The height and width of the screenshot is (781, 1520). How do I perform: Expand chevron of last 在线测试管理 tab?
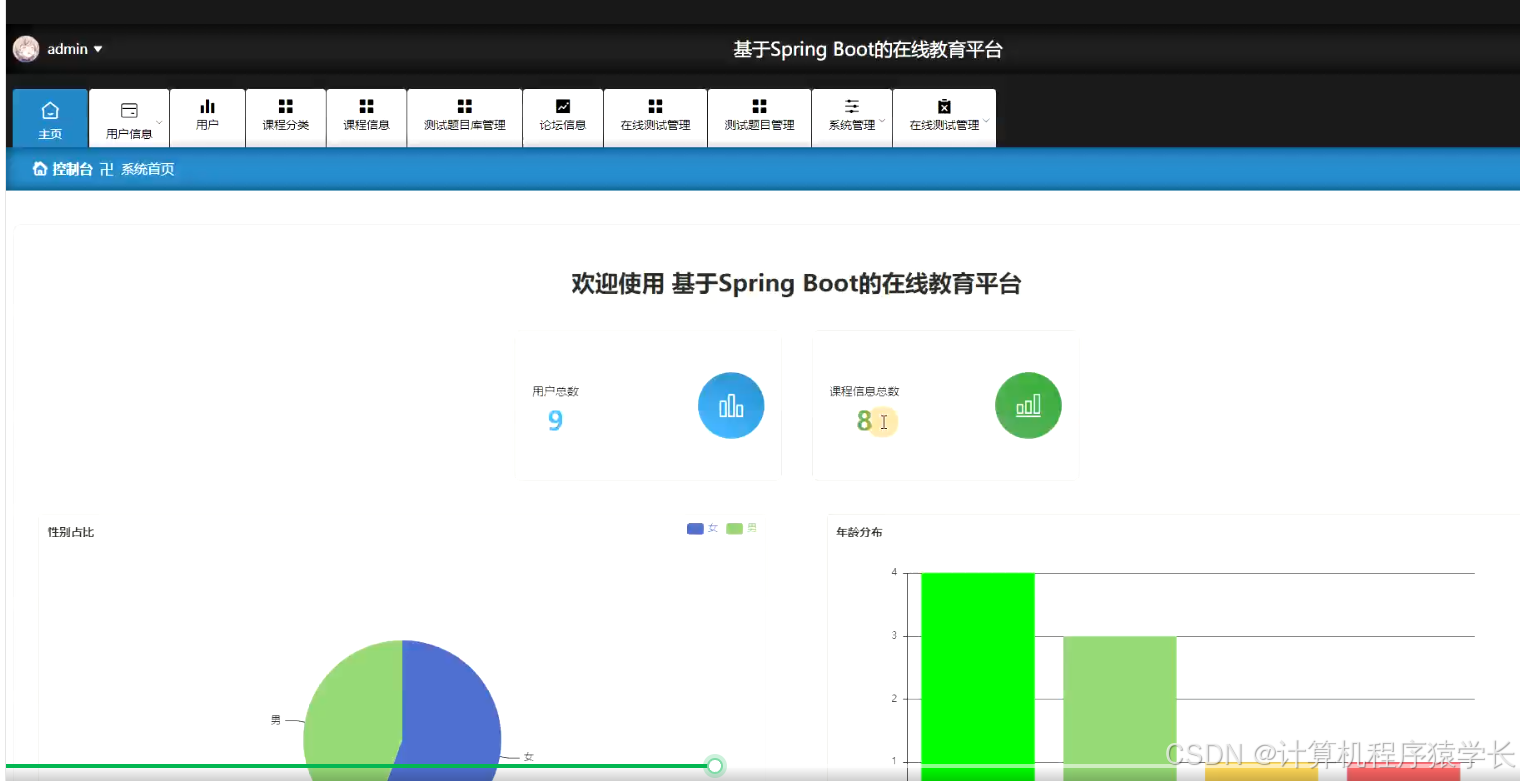pyautogui.click(x=986, y=121)
